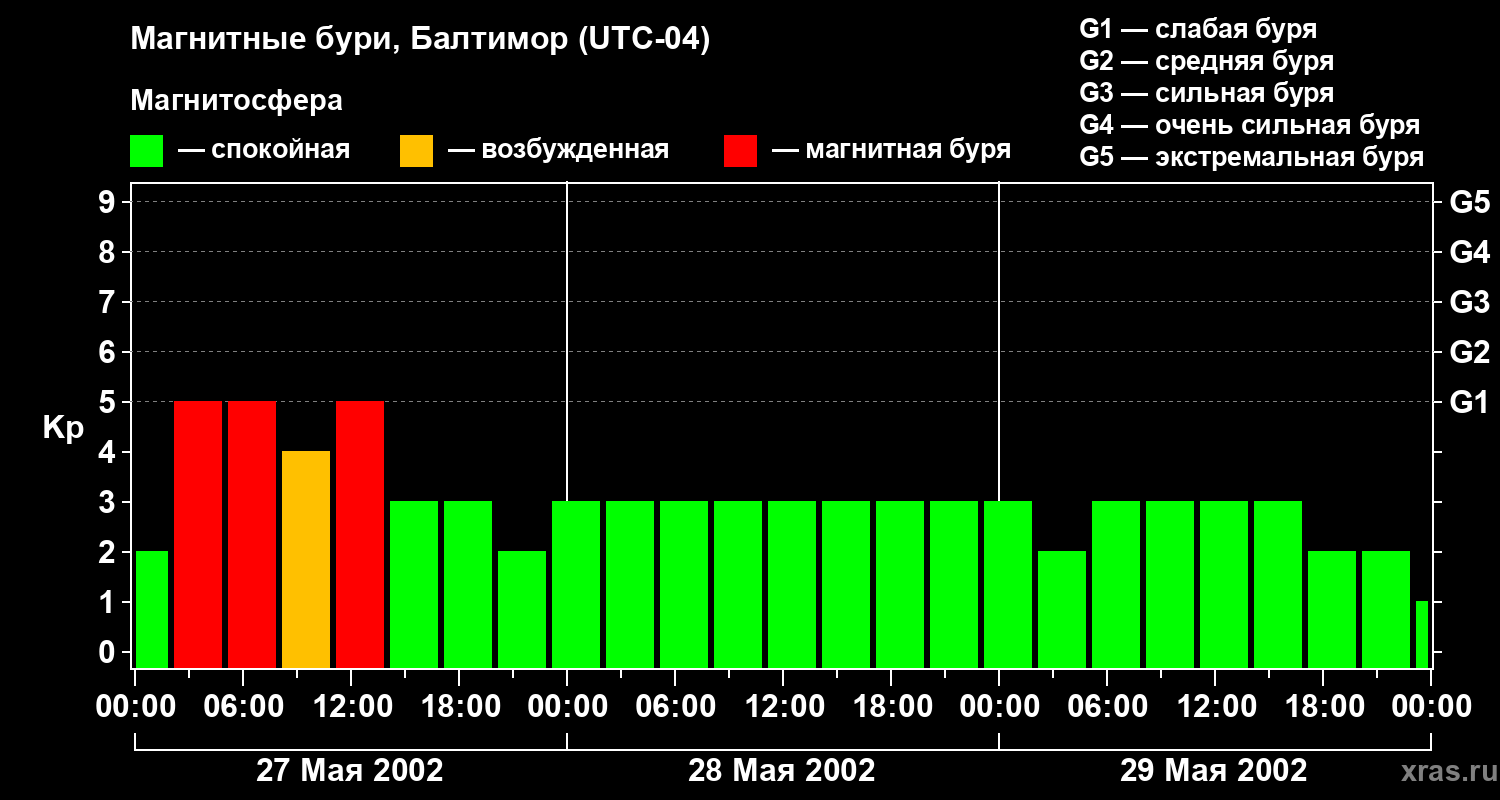Click the 'G4 — очень сильная буря' line
Viewport: 1500px width, 800px height.
tap(1250, 125)
